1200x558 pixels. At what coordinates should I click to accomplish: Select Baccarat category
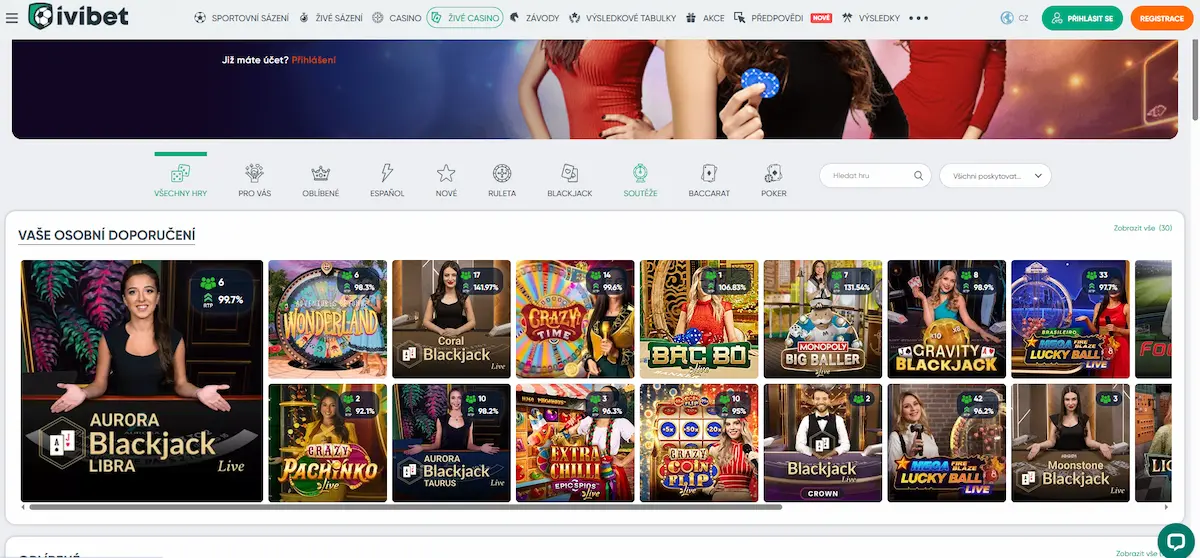pos(709,180)
